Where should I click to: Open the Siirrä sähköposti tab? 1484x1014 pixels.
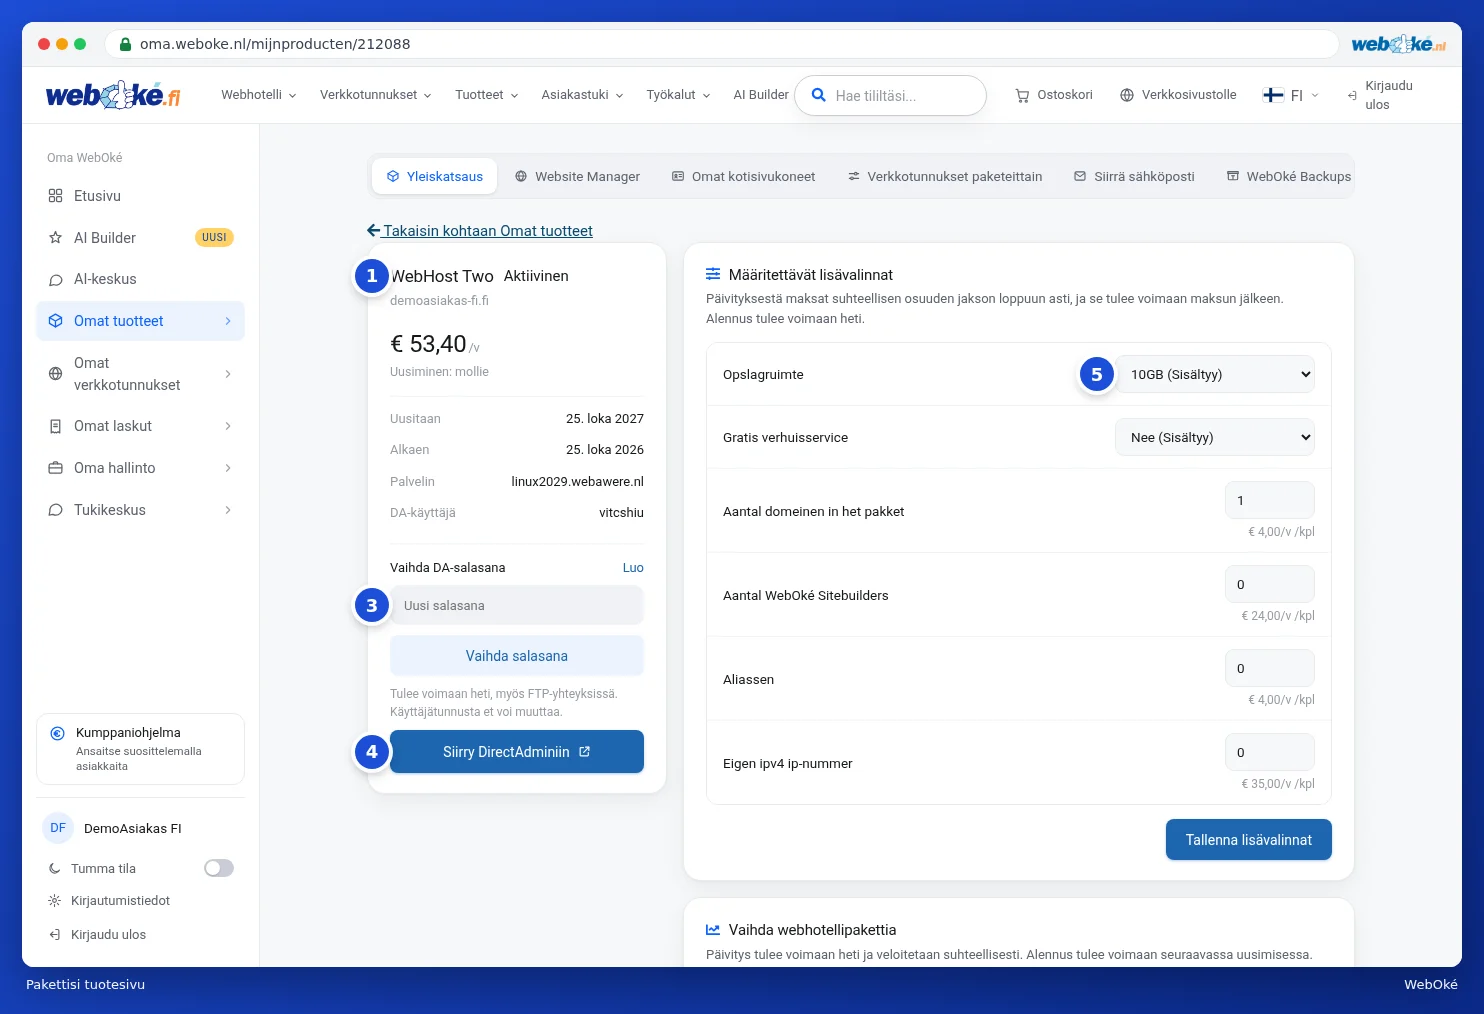coord(1134,176)
